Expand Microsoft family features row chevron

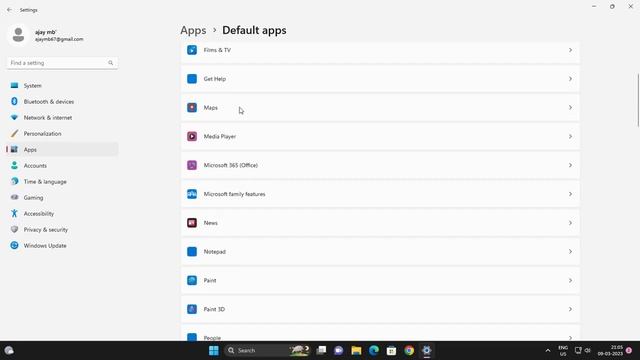[570, 194]
